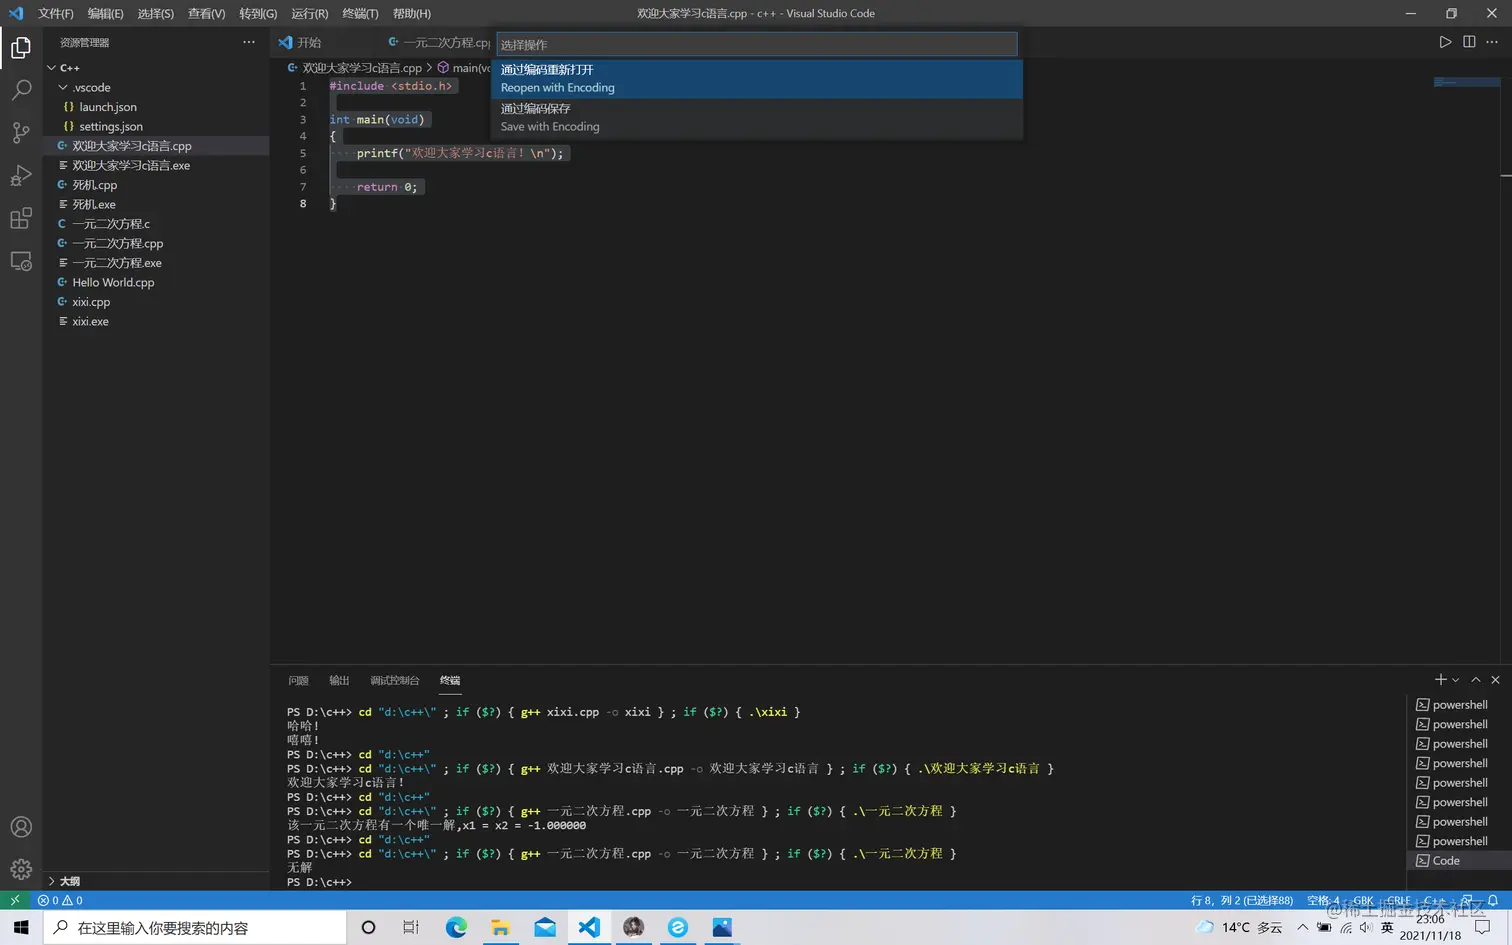Viewport: 1512px width, 945px height.
Task: Open the Terminal menu in menu bar
Action: pos(360,14)
